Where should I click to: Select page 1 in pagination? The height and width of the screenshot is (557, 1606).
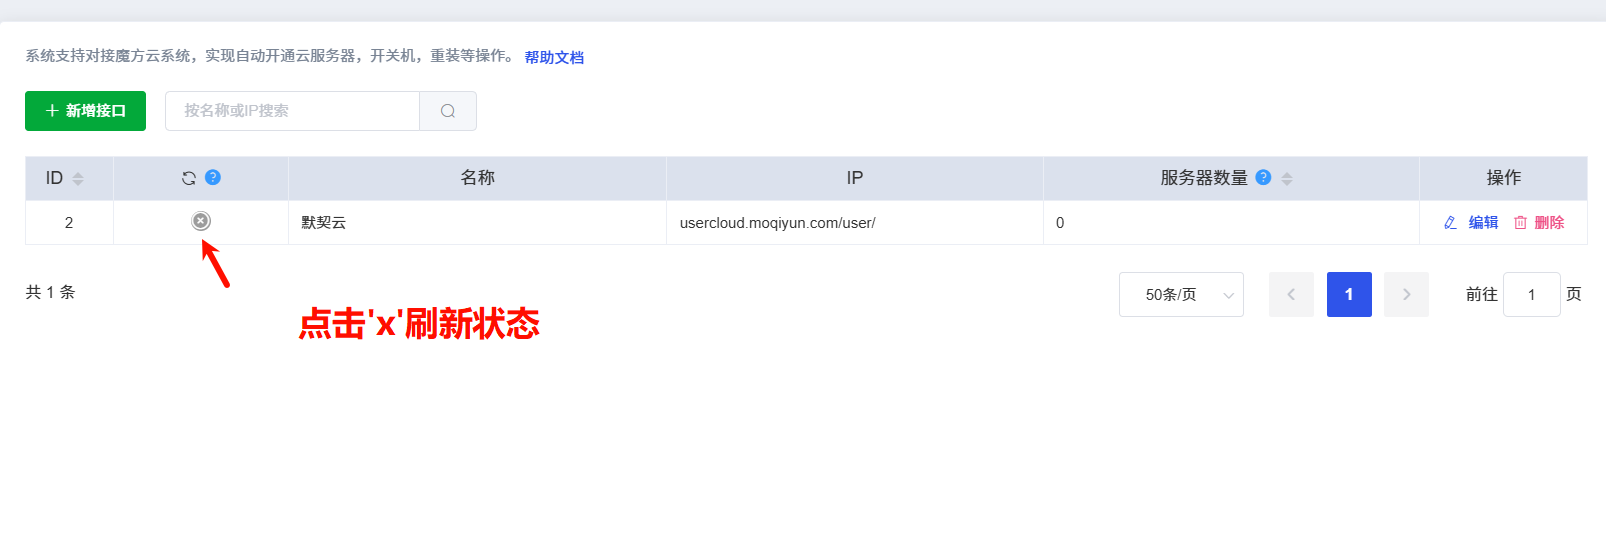click(1349, 295)
